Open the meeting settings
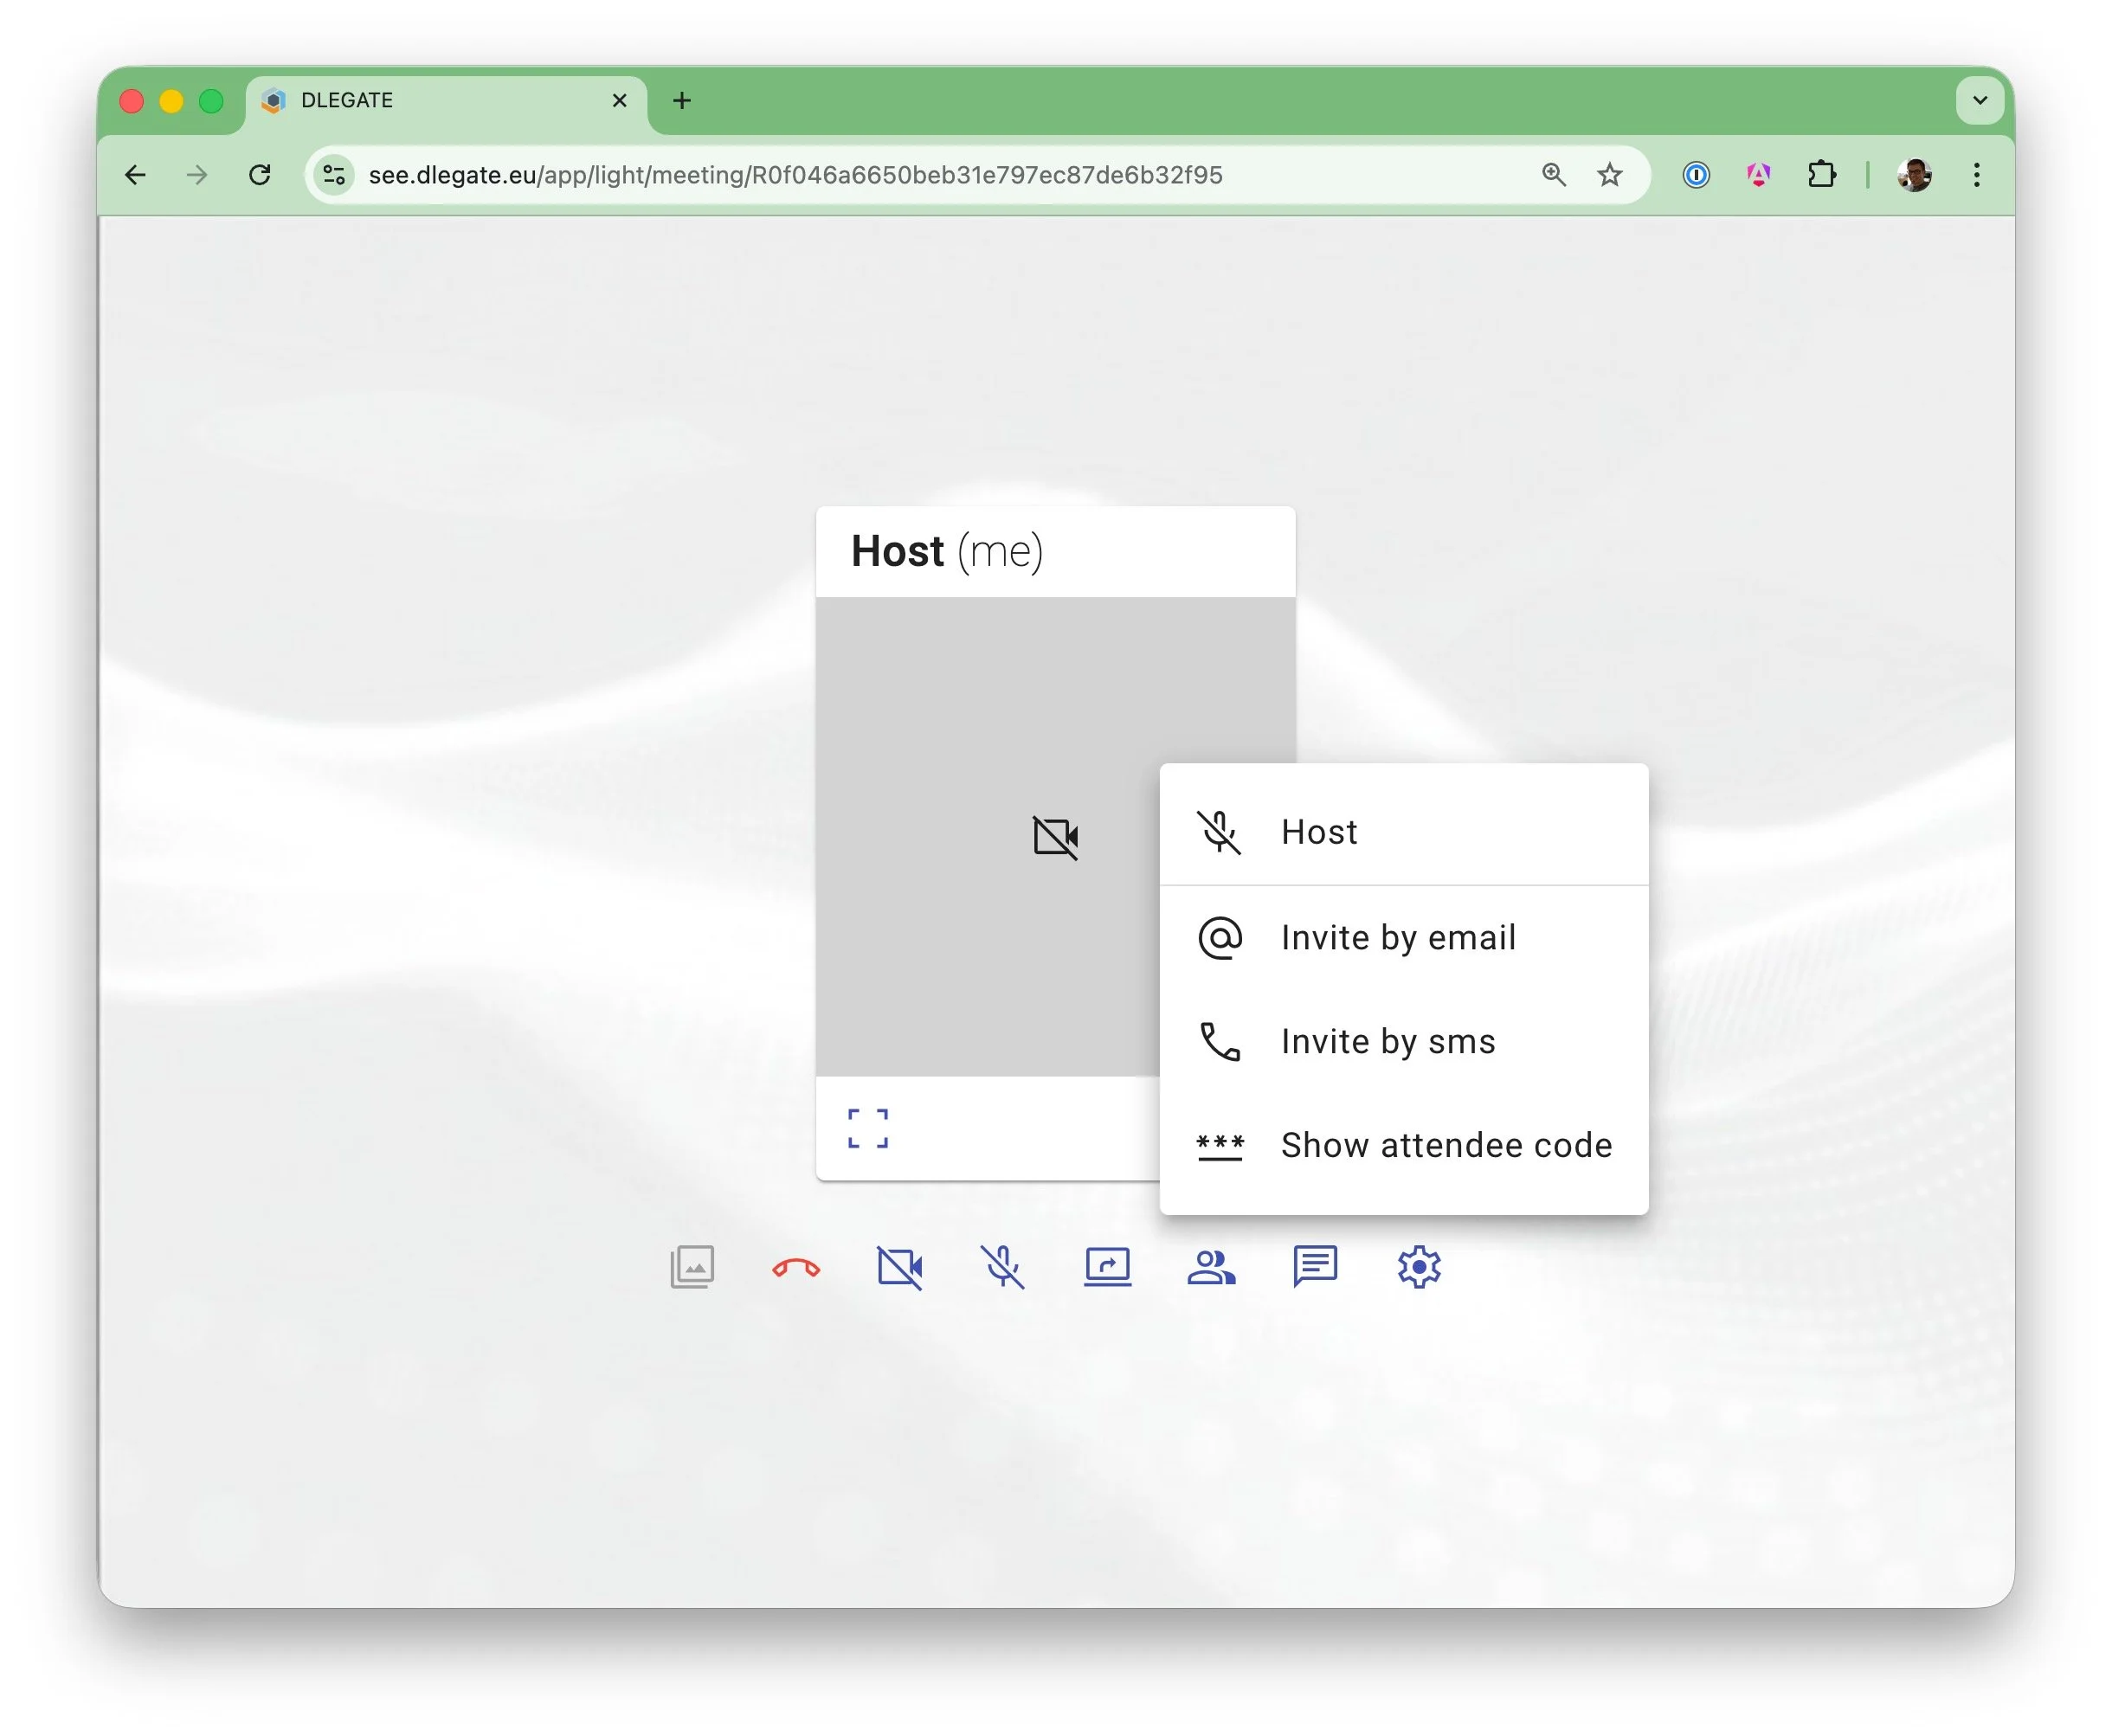2112x1736 pixels. [1419, 1266]
